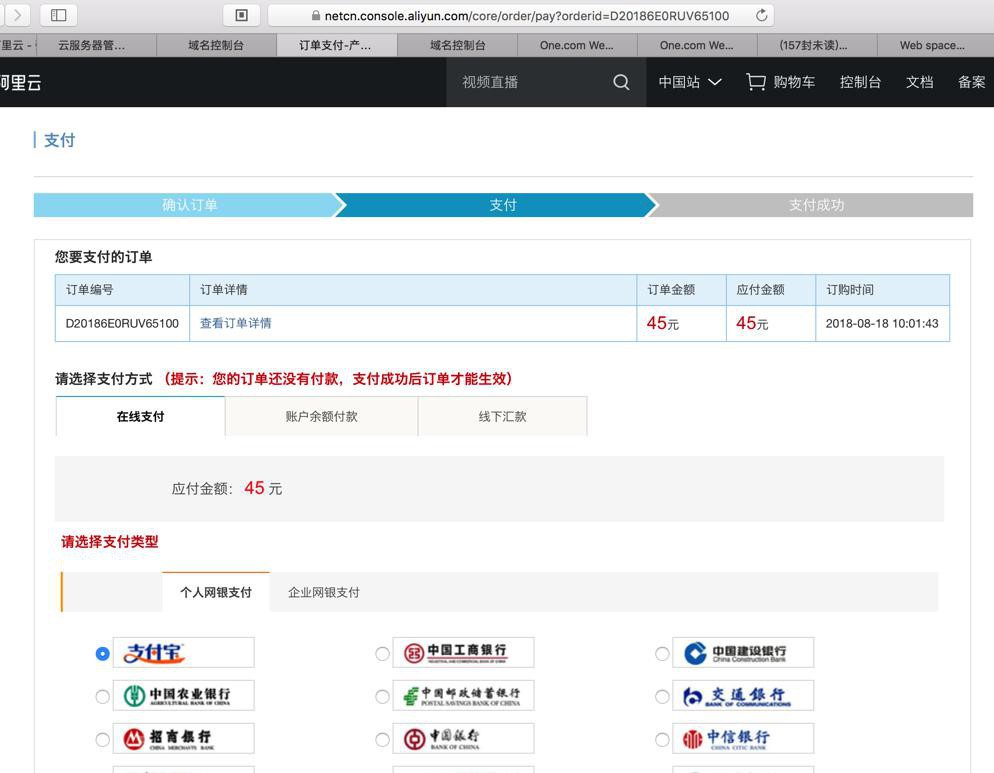The image size is (994, 773).
Task: Click the 订单金额 column header
Action: click(681, 290)
